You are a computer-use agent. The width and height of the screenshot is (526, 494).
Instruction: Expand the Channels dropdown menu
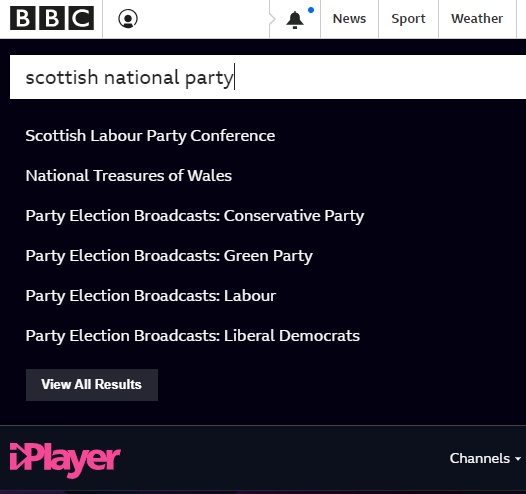tap(485, 458)
